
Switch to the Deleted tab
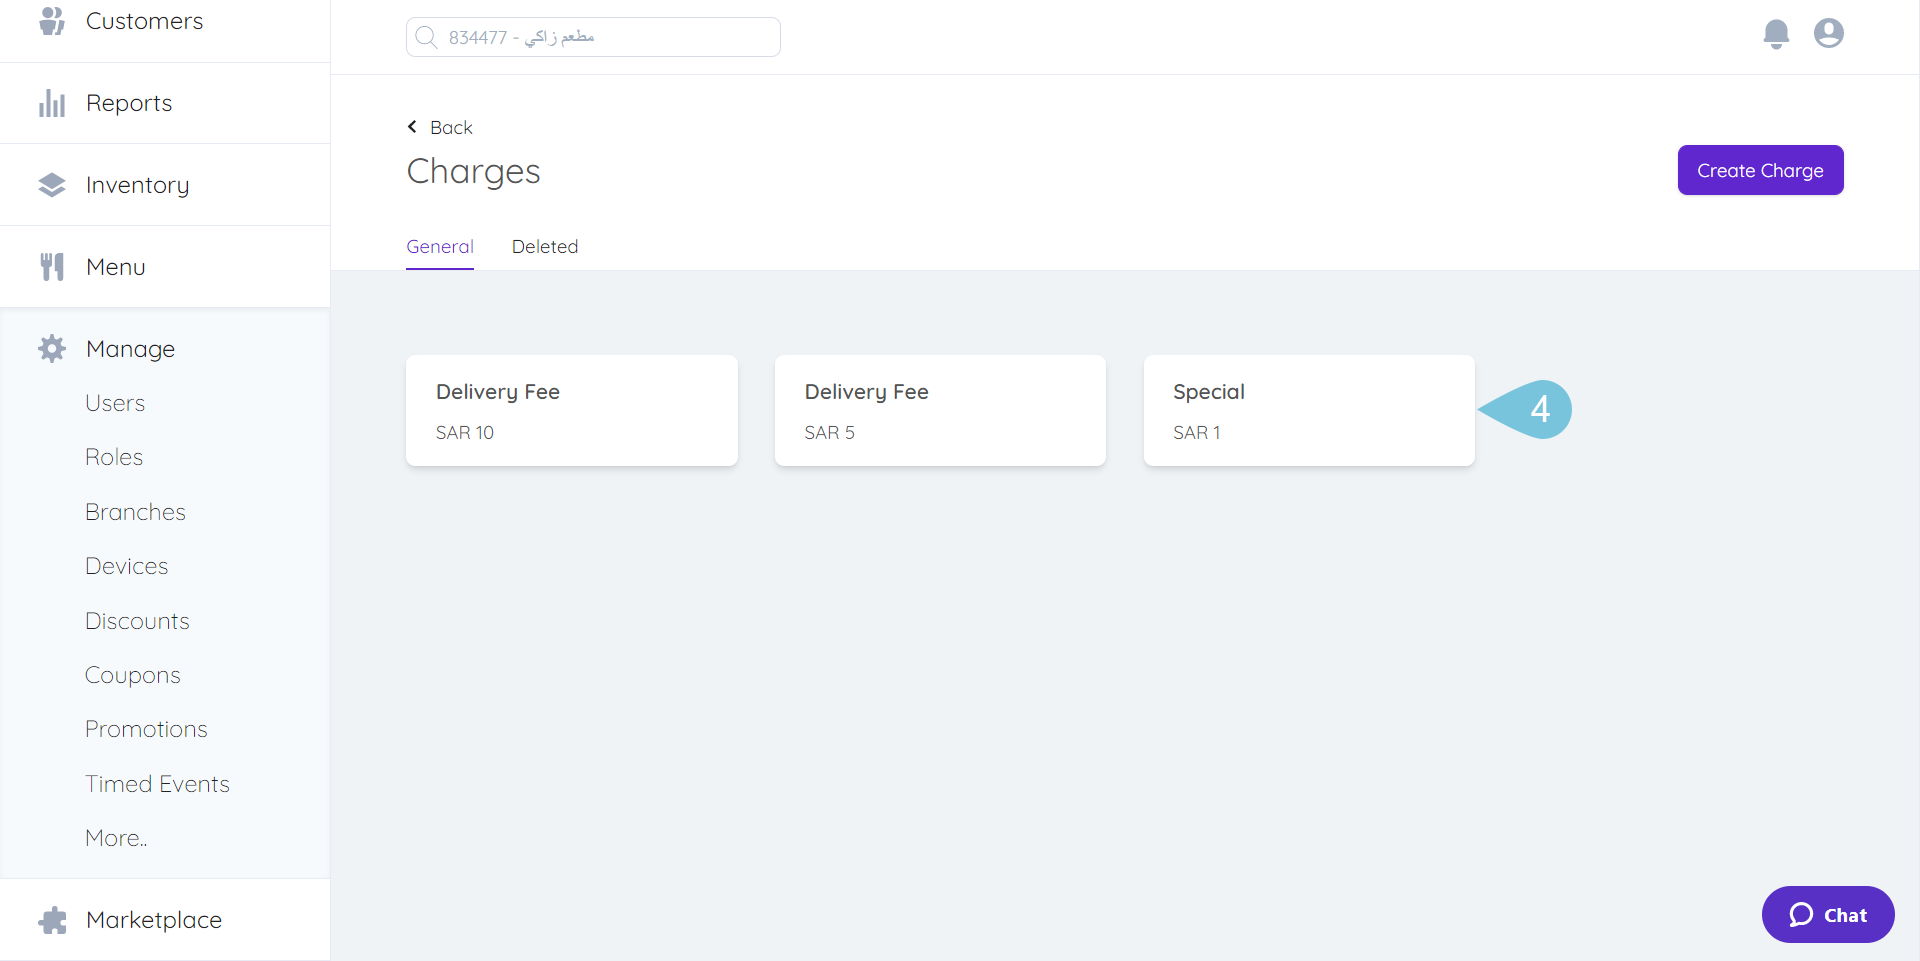[x=545, y=247]
